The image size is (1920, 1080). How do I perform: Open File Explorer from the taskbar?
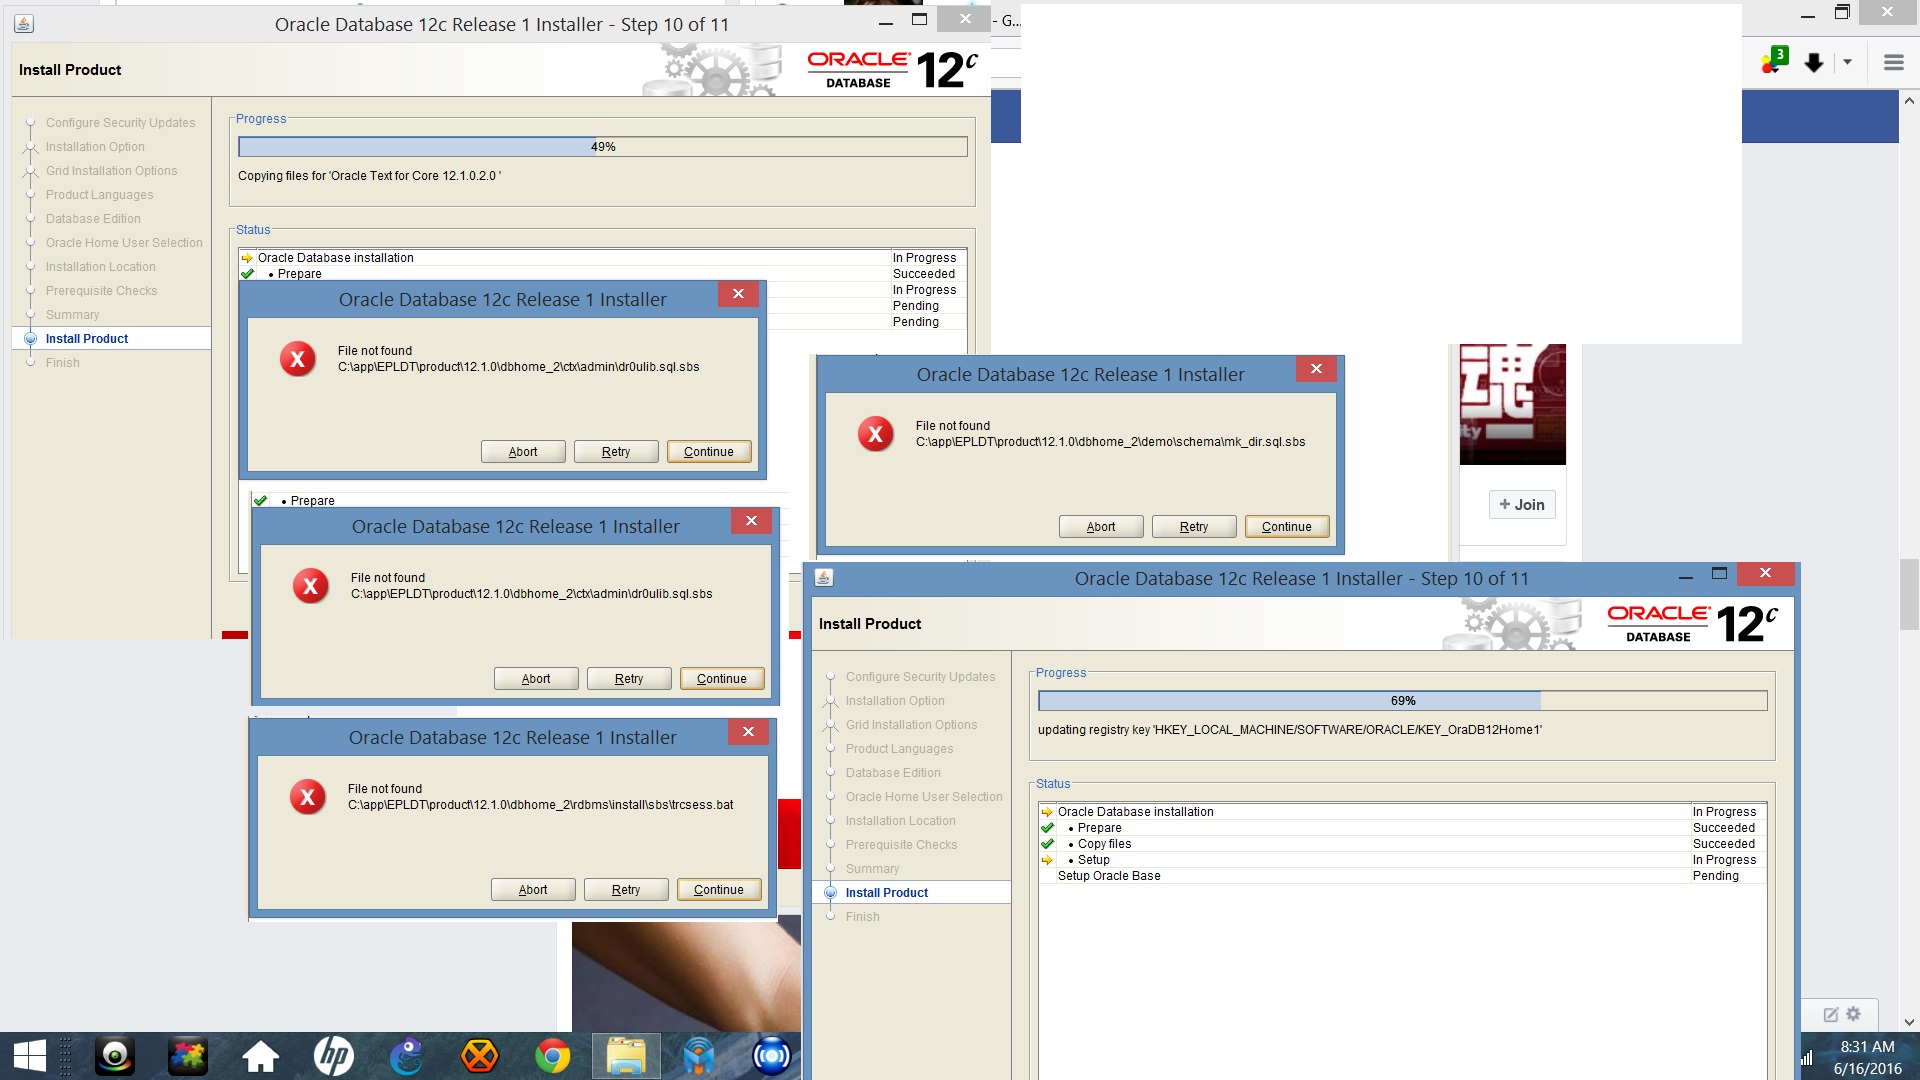point(626,1056)
